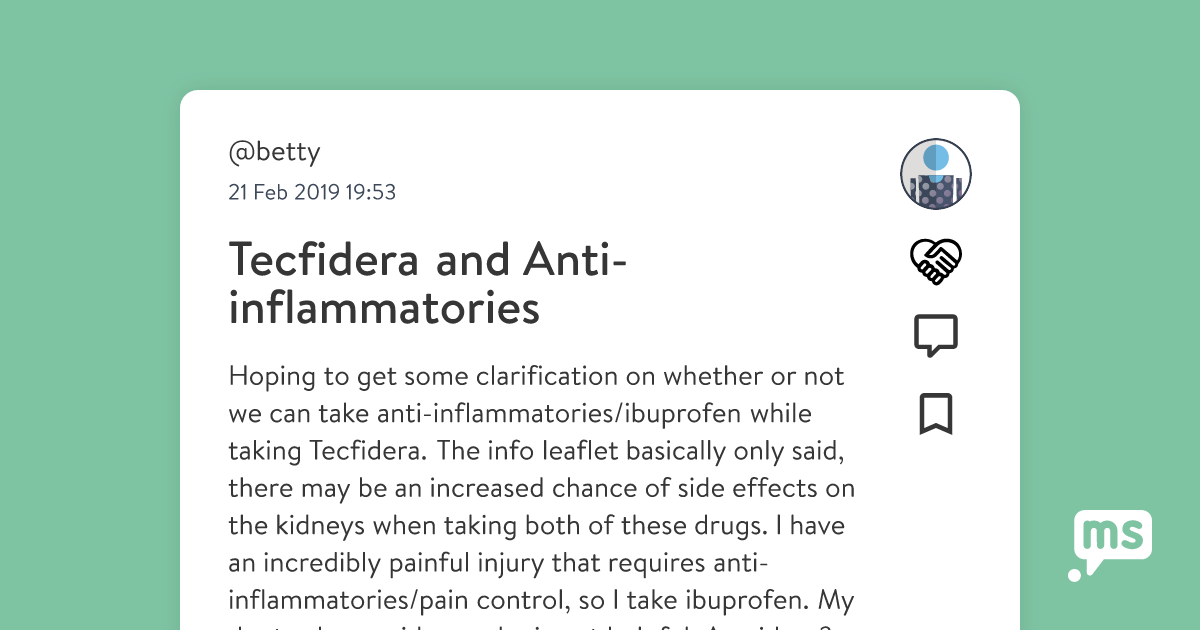Image resolution: width=1200 pixels, height=630 pixels.
Task: Open betty's profile avatar picture
Action: tap(936, 174)
